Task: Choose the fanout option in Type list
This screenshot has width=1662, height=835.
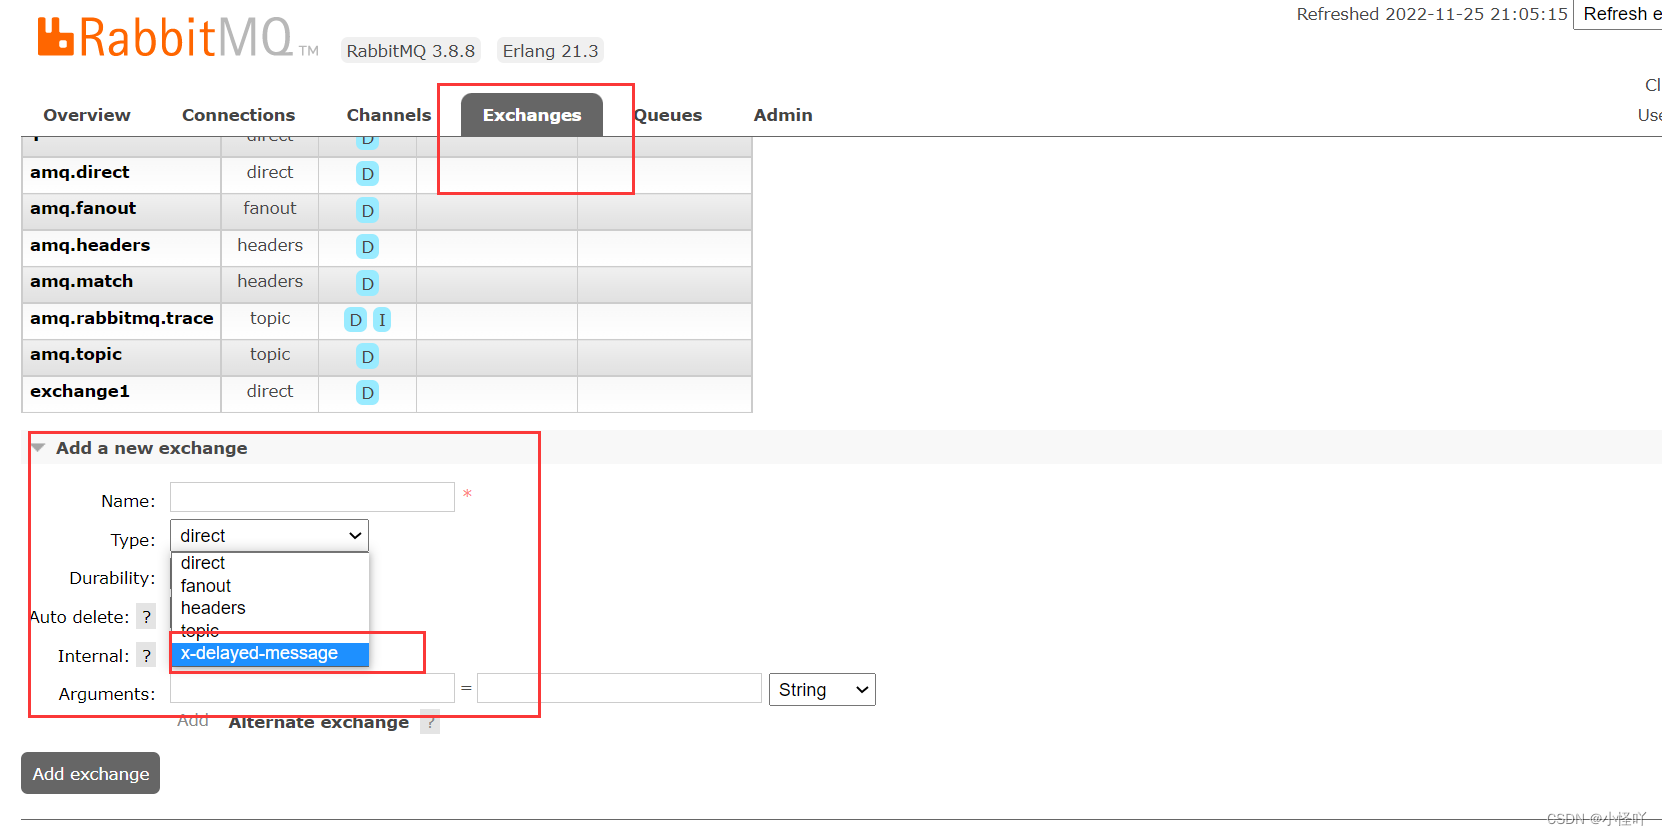Action: pos(270,586)
